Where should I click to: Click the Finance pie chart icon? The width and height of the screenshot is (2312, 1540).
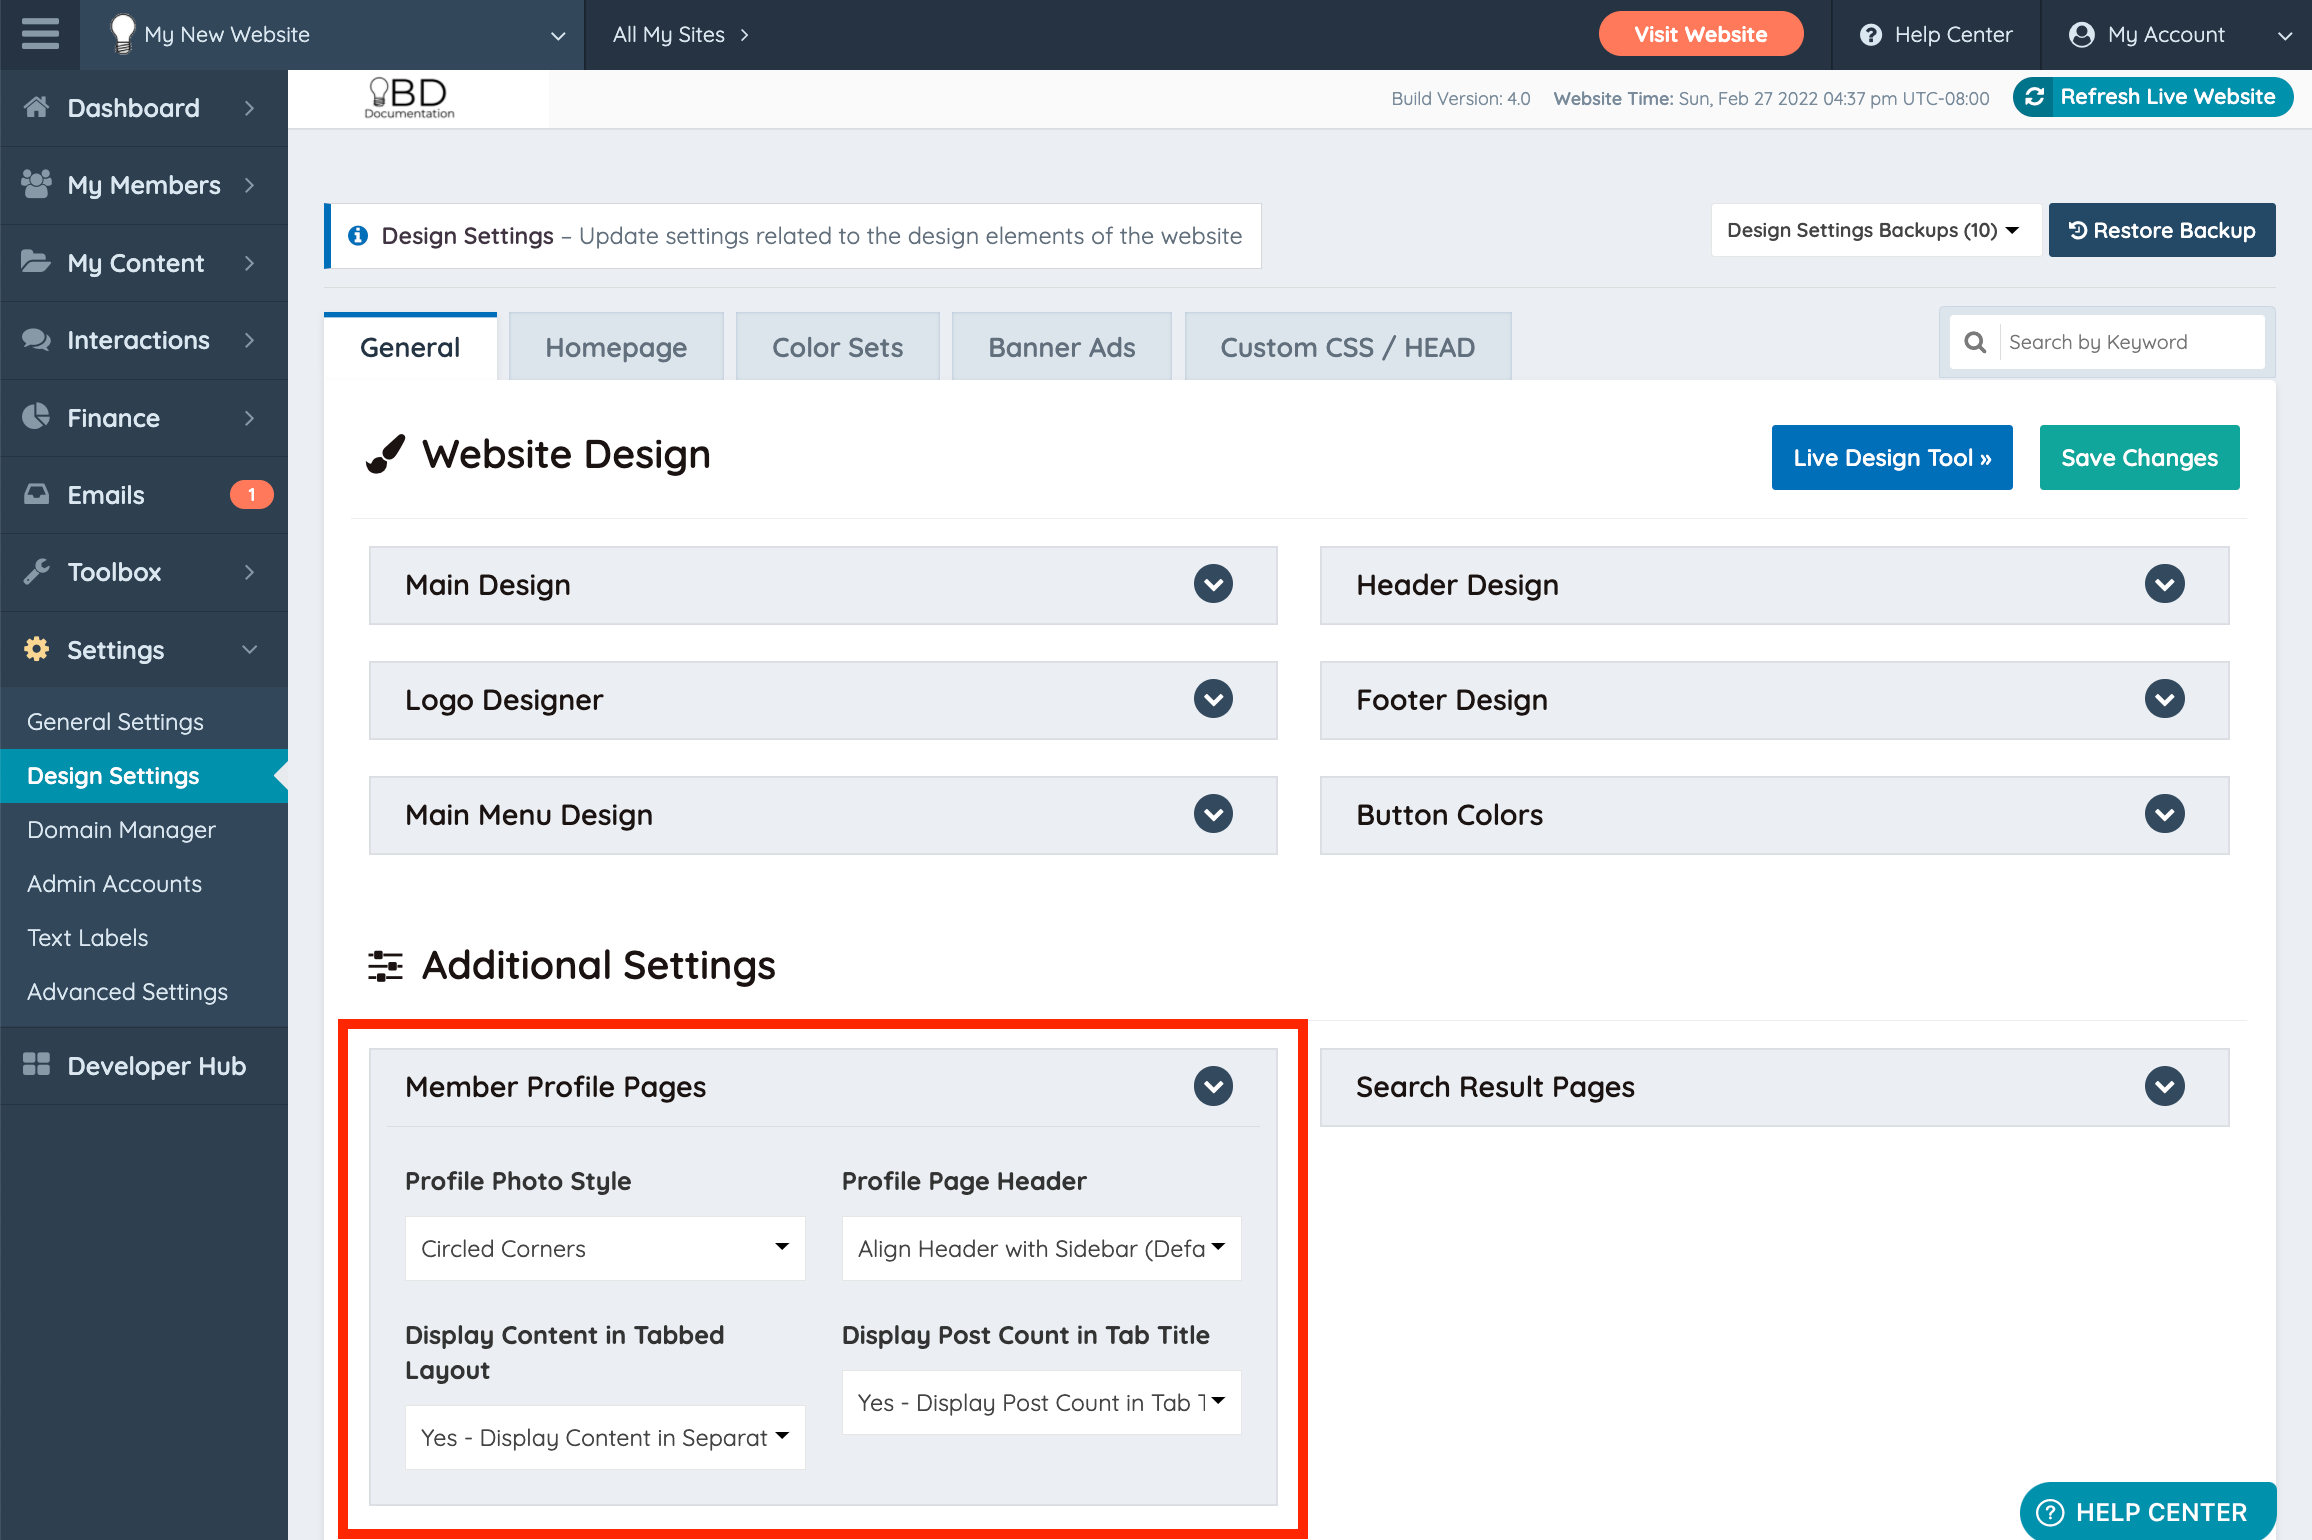37,417
